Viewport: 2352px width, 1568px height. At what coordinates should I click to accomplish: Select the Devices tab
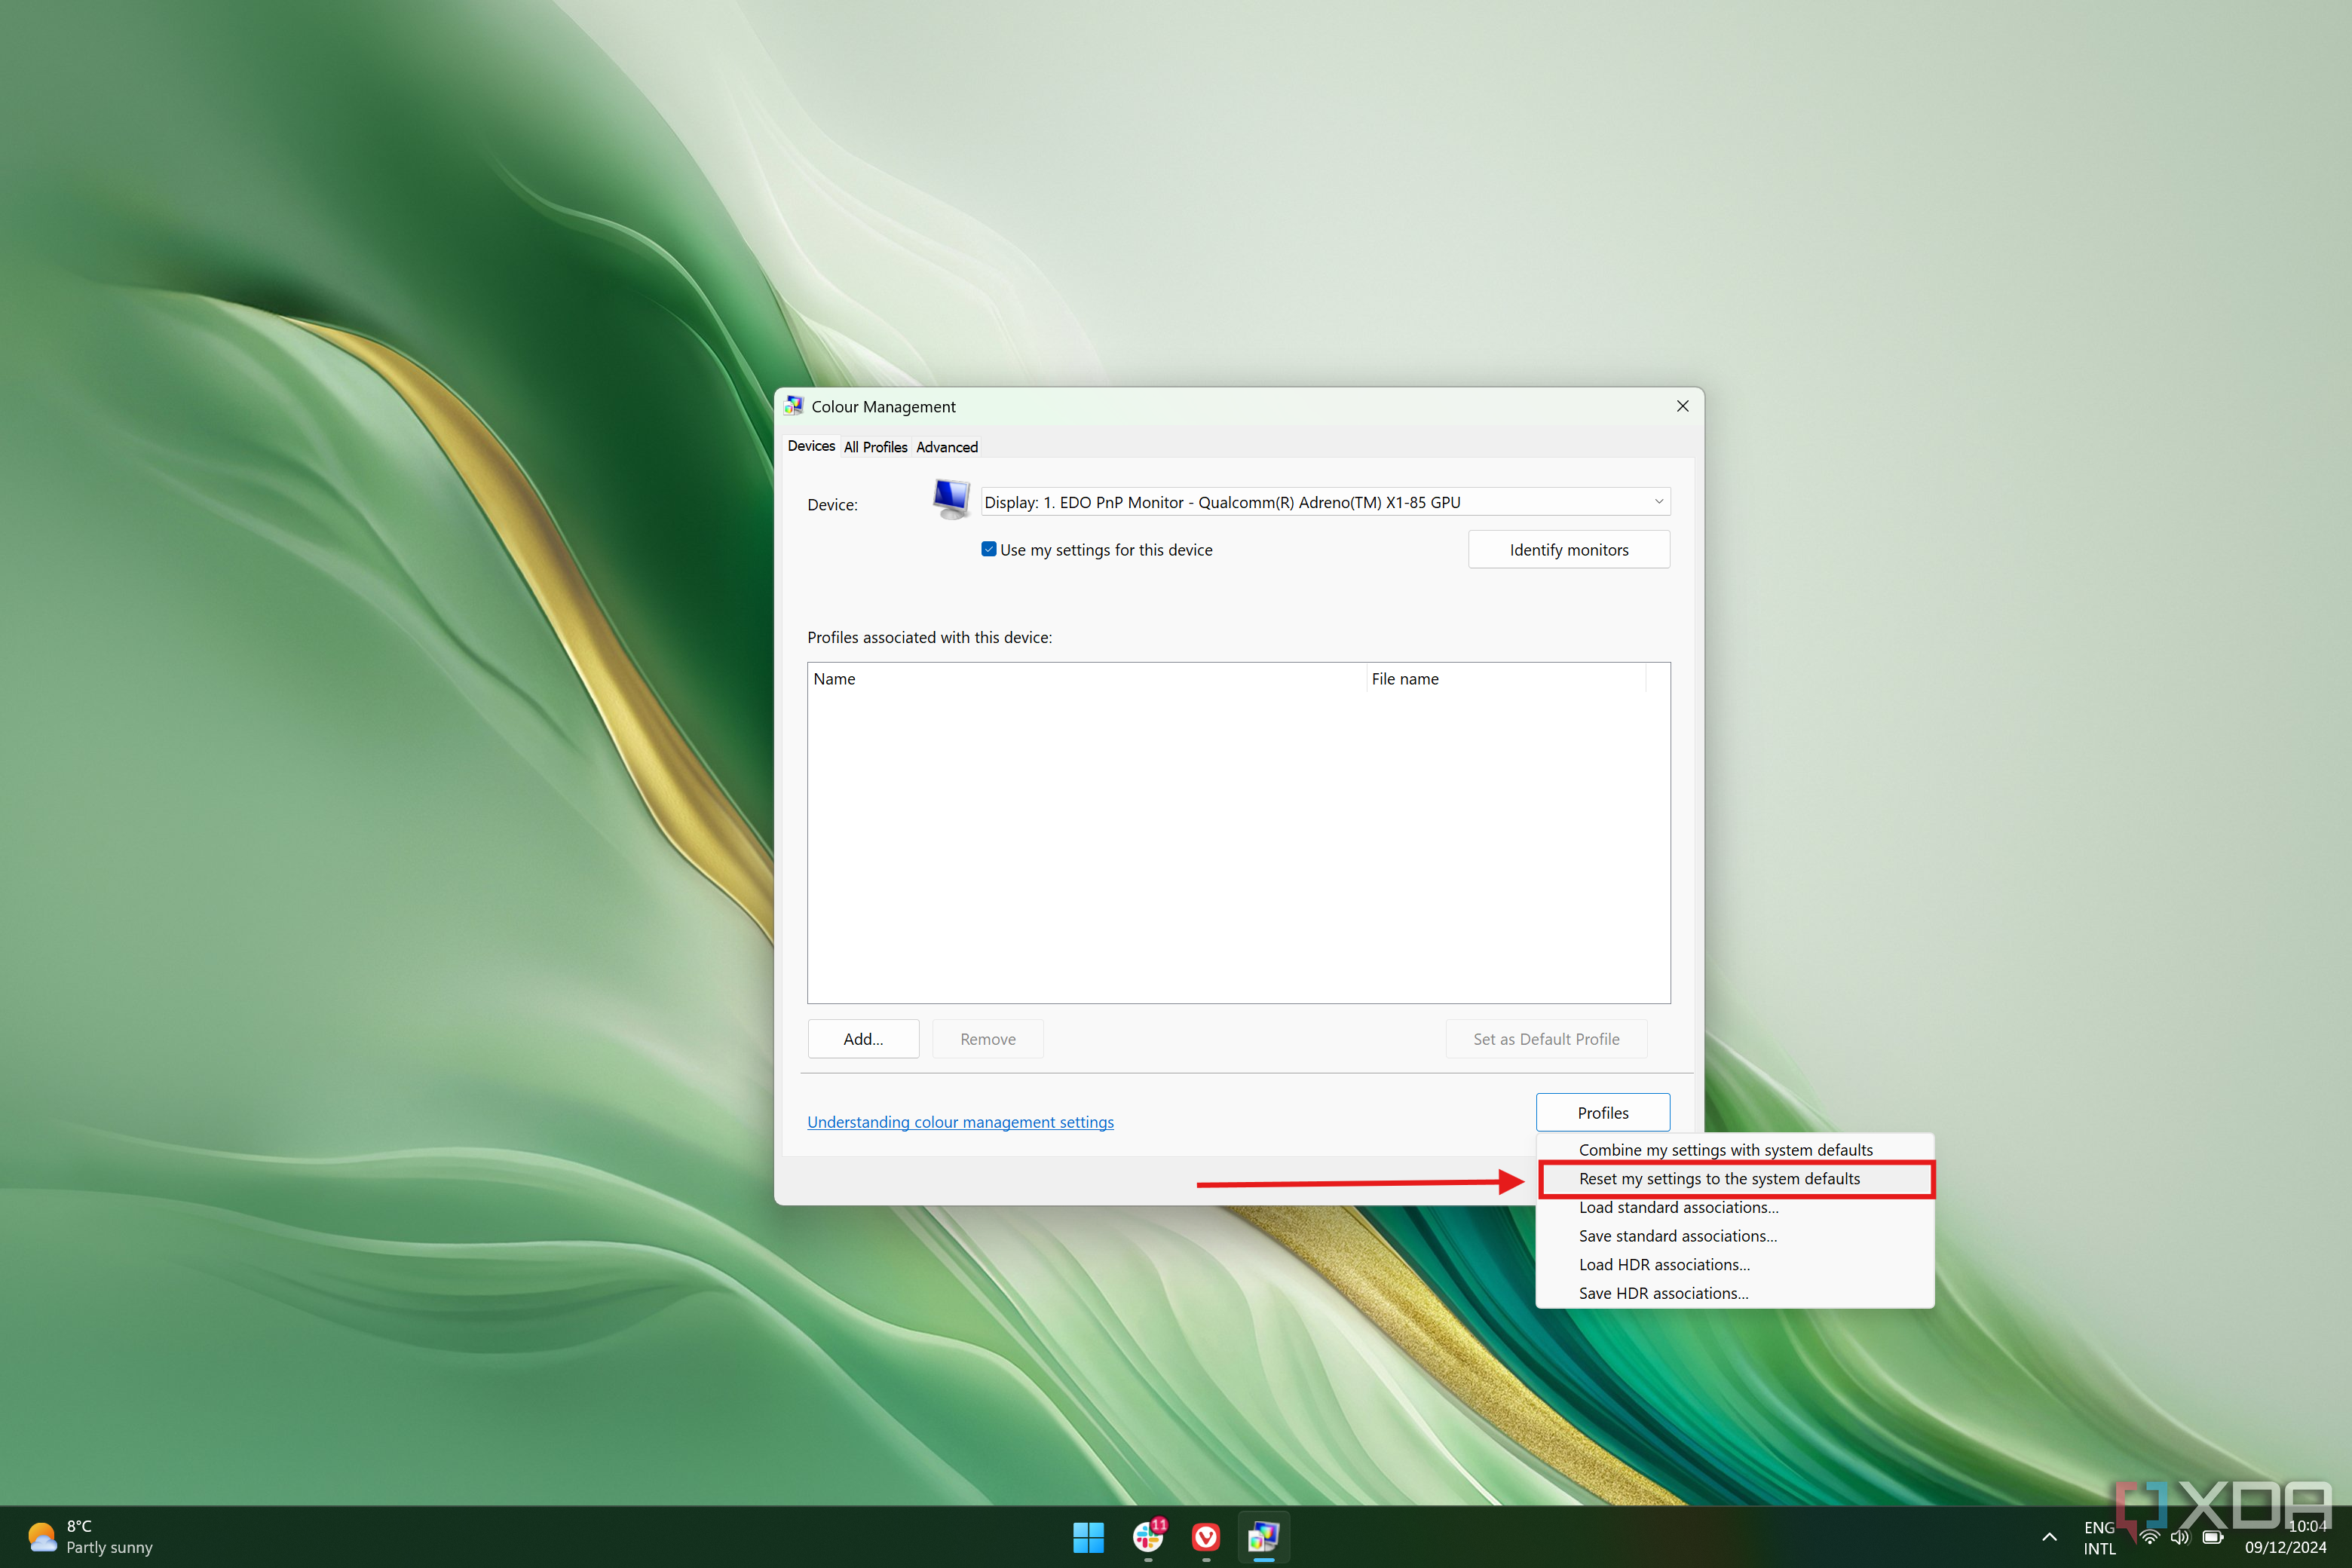(810, 446)
